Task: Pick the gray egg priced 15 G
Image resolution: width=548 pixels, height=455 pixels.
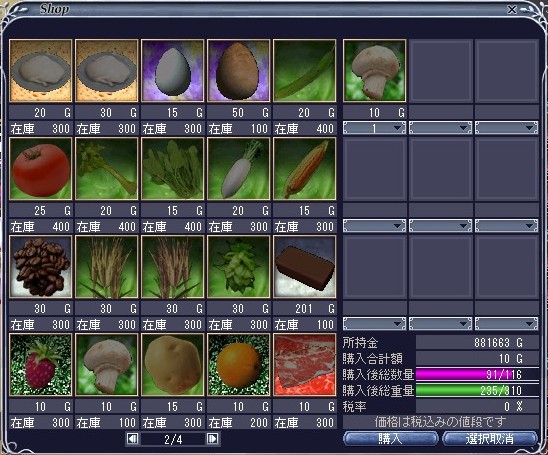Action: (x=173, y=71)
